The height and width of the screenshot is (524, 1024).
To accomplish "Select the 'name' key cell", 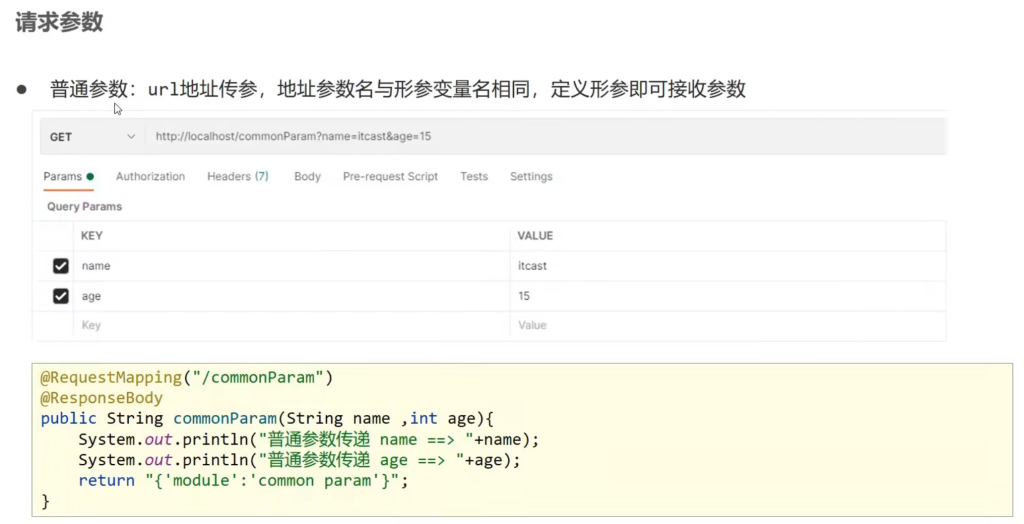I will tap(96, 266).
